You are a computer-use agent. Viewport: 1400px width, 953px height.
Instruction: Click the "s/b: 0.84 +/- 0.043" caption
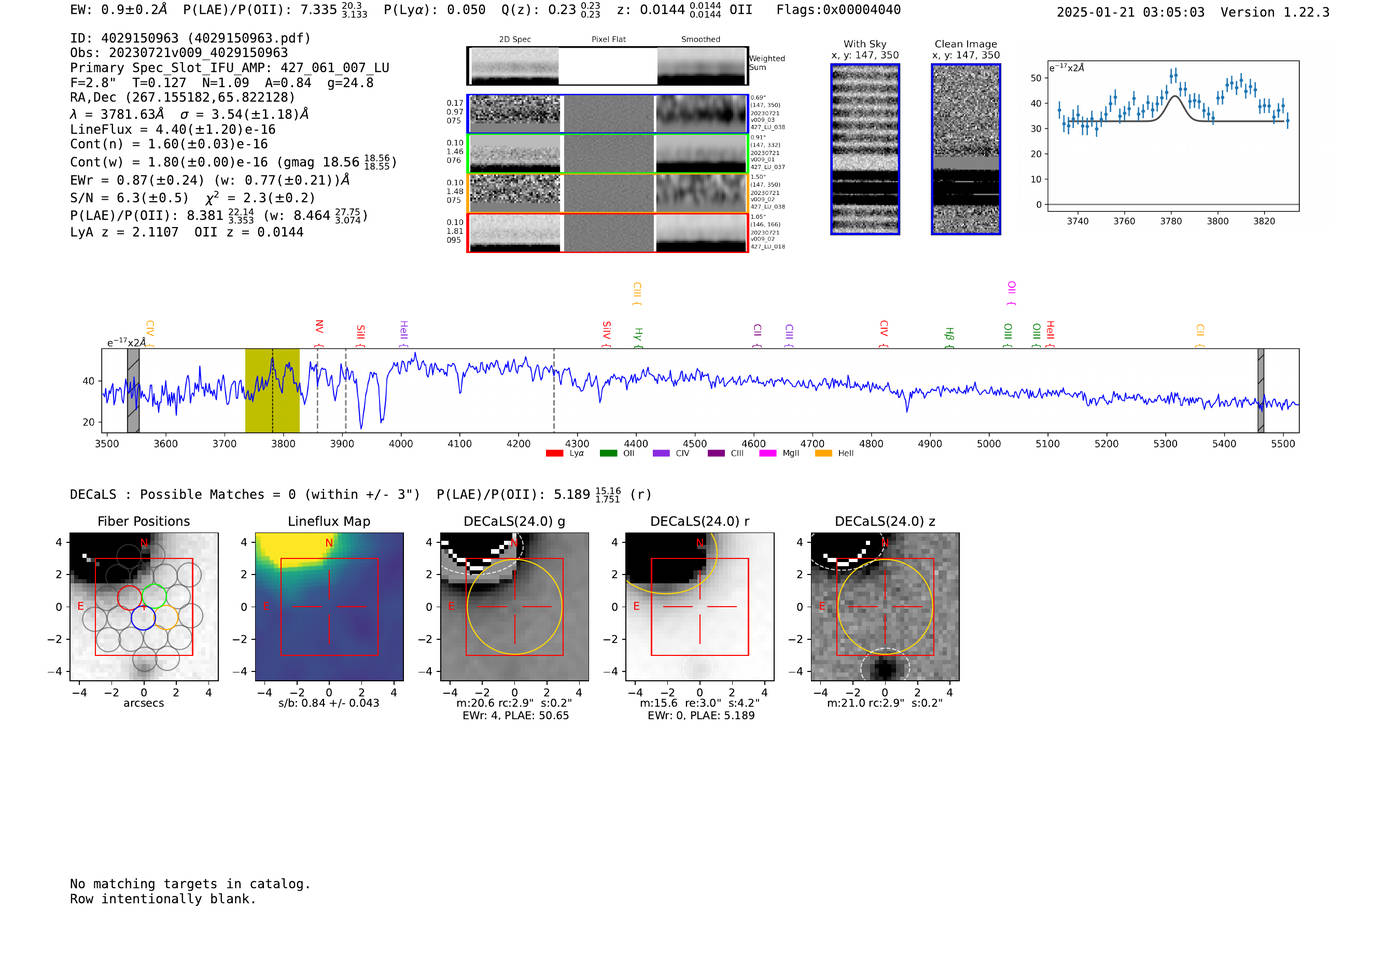click(x=329, y=703)
